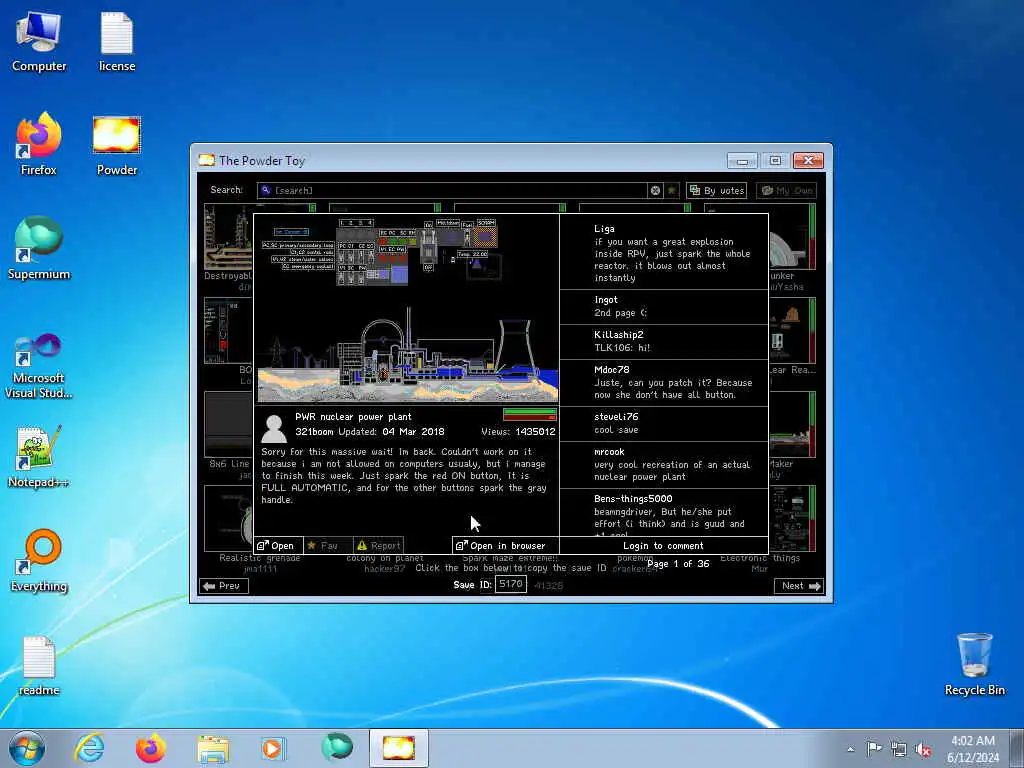Screen dimensions: 1024x768
Task: Maximize The Powder Toy window
Action: pos(775,161)
